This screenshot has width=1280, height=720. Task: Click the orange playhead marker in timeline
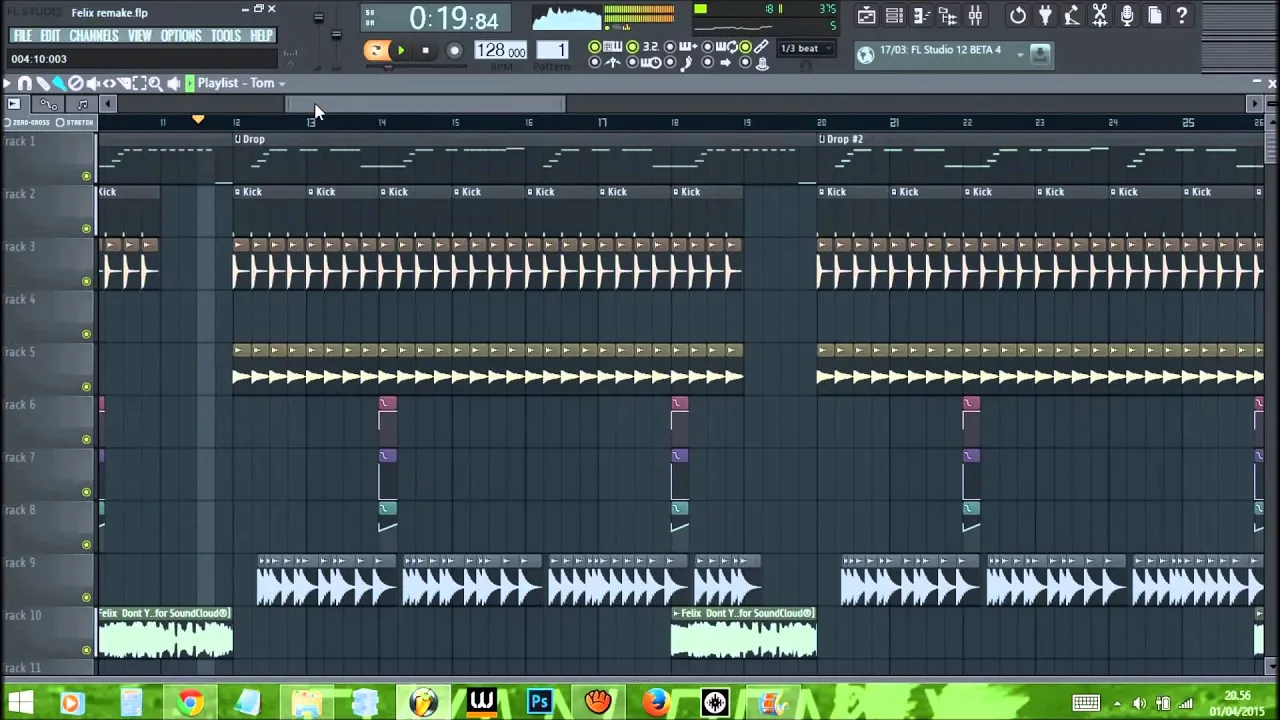click(198, 120)
